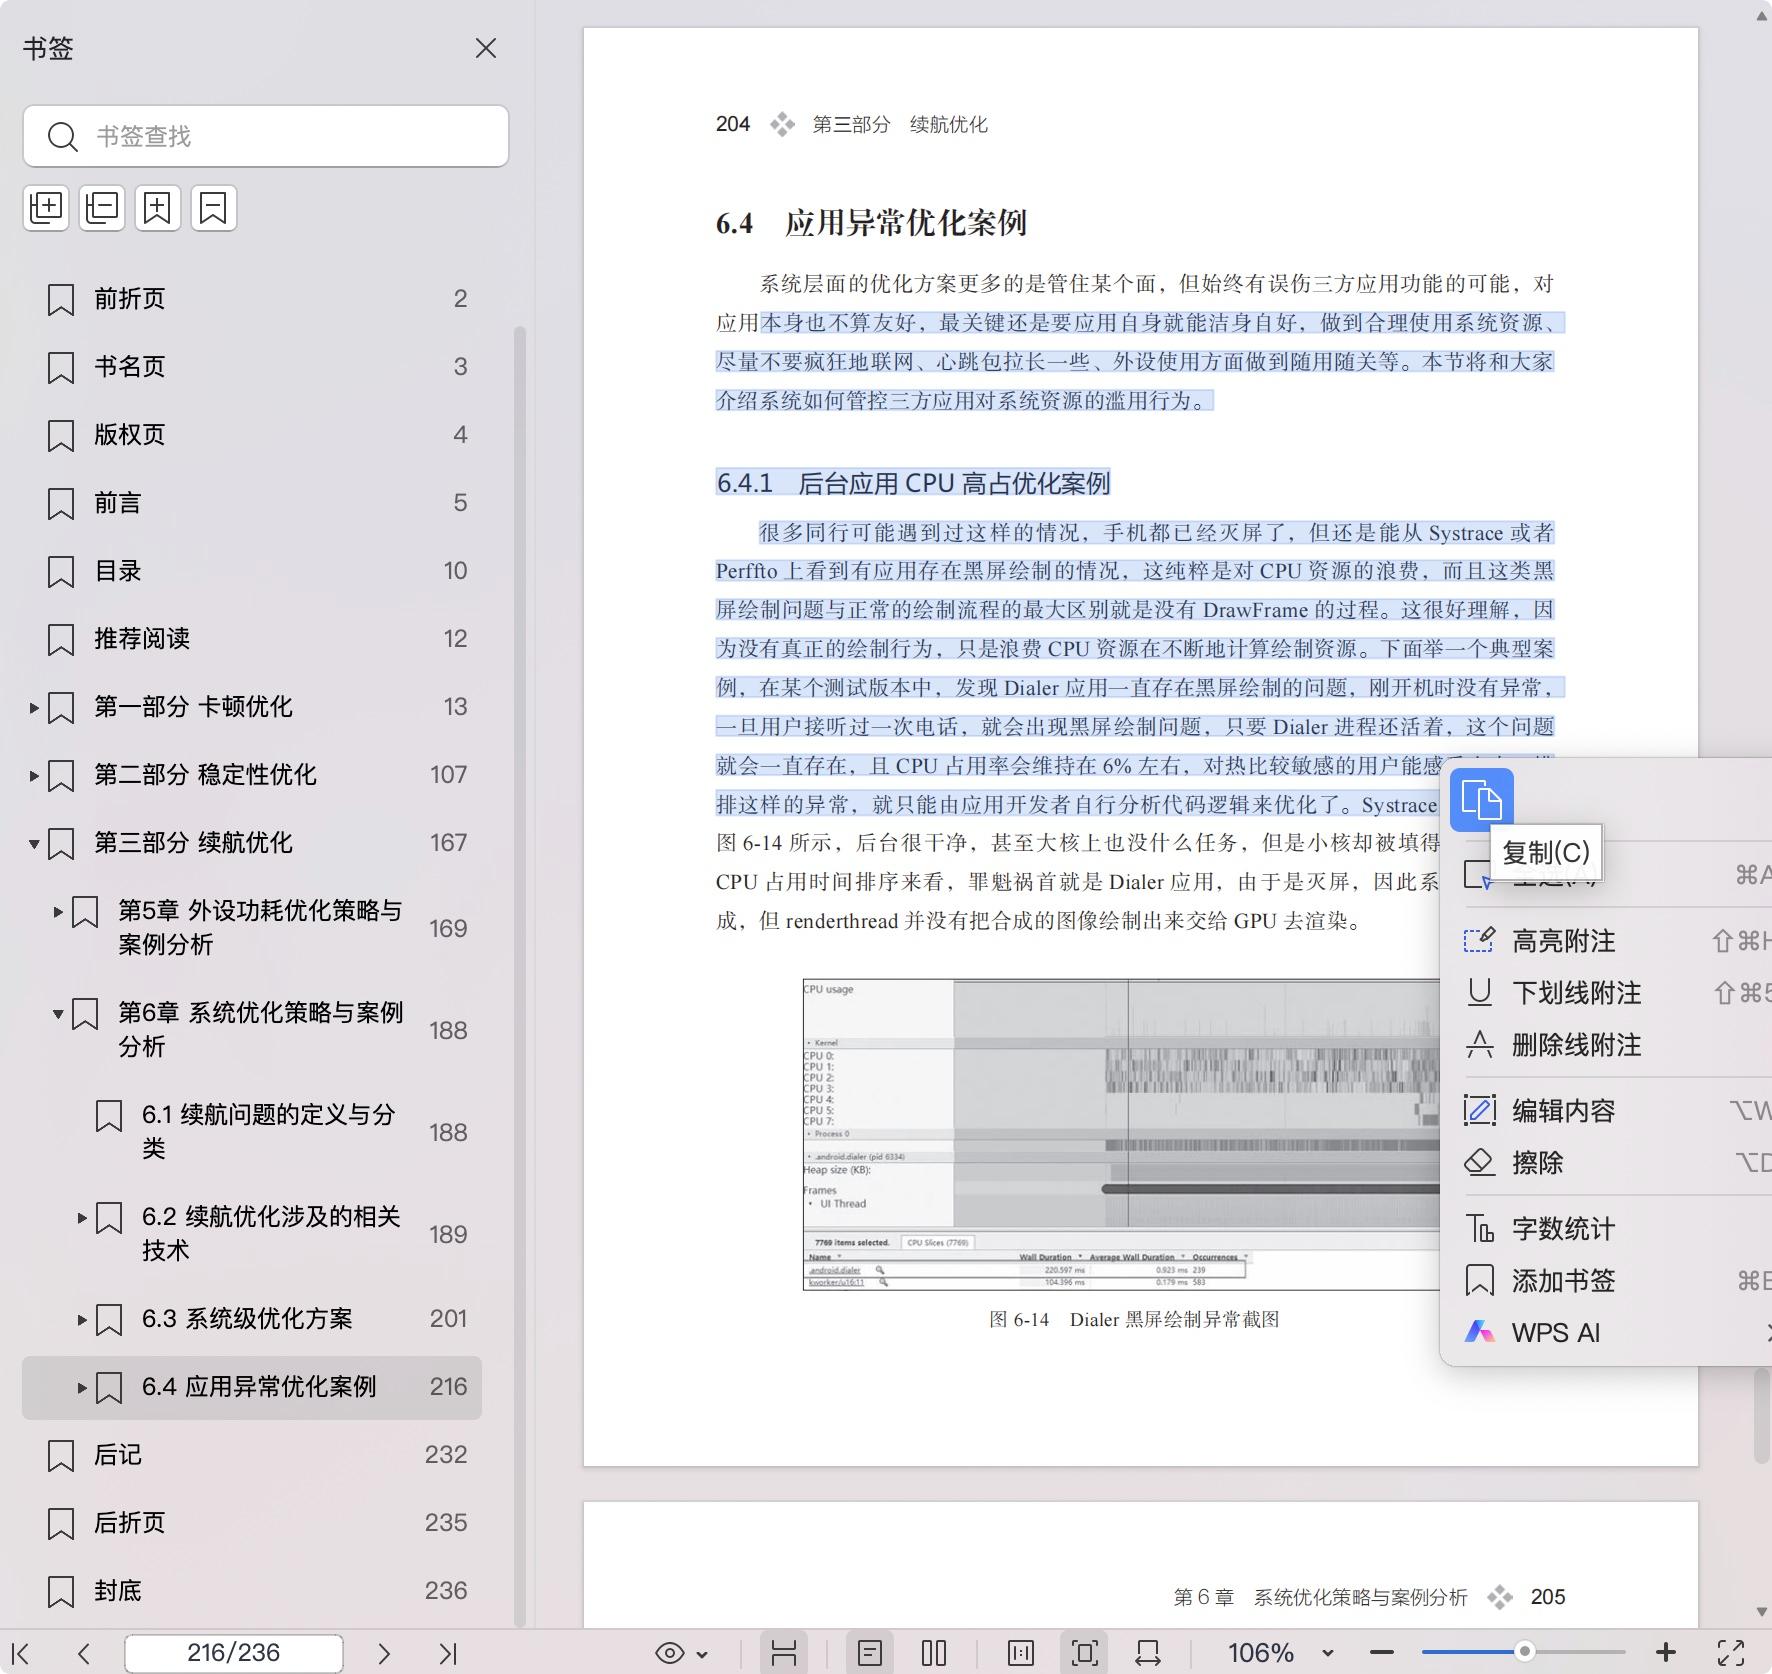Viewport: 1772px width, 1674px height.
Task: Click the blue copy icon button
Action: tap(1481, 800)
